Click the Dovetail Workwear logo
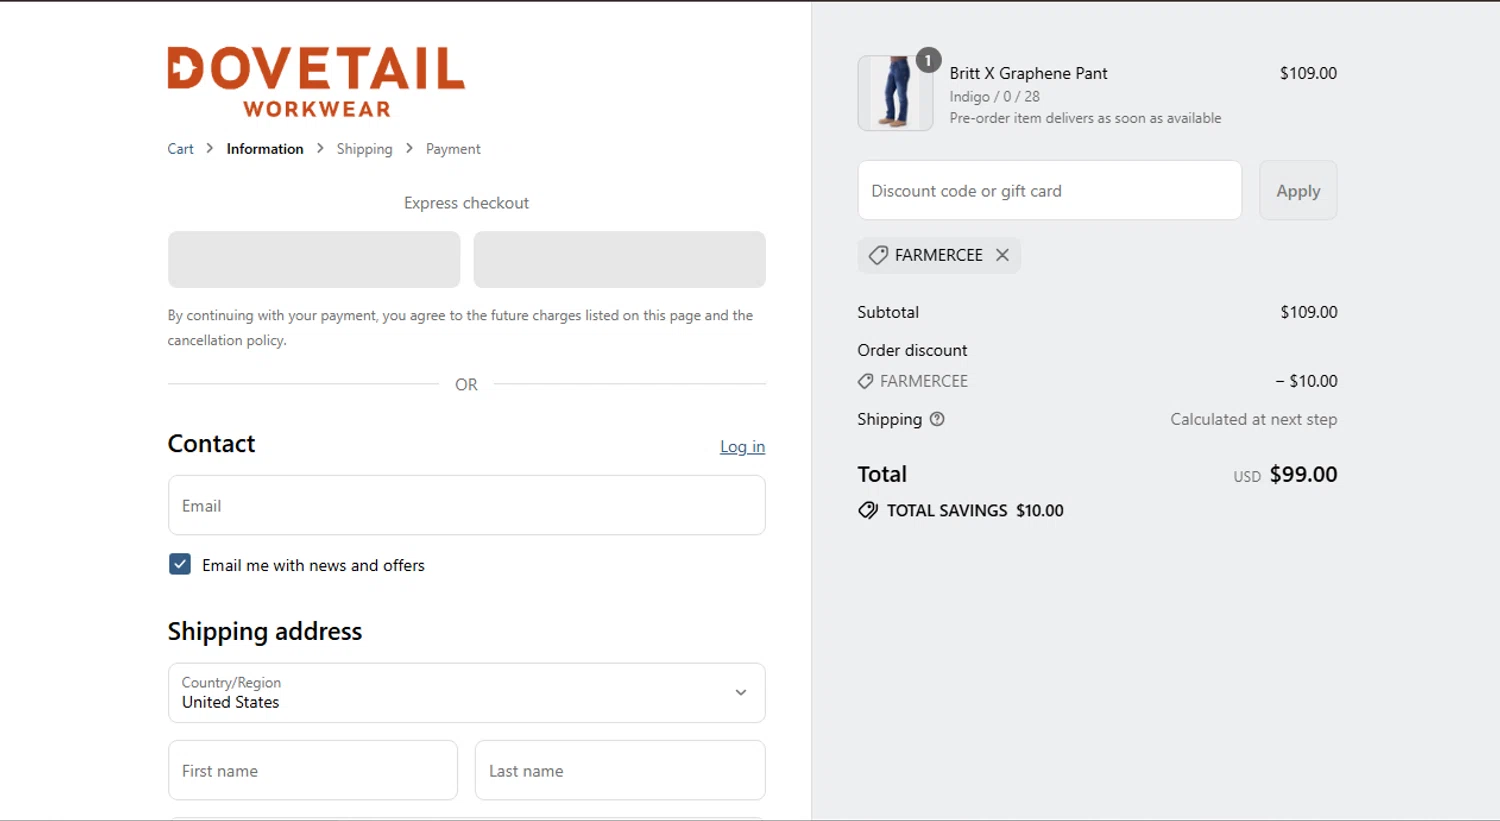Viewport: 1500px width, 821px height. pos(316,82)
